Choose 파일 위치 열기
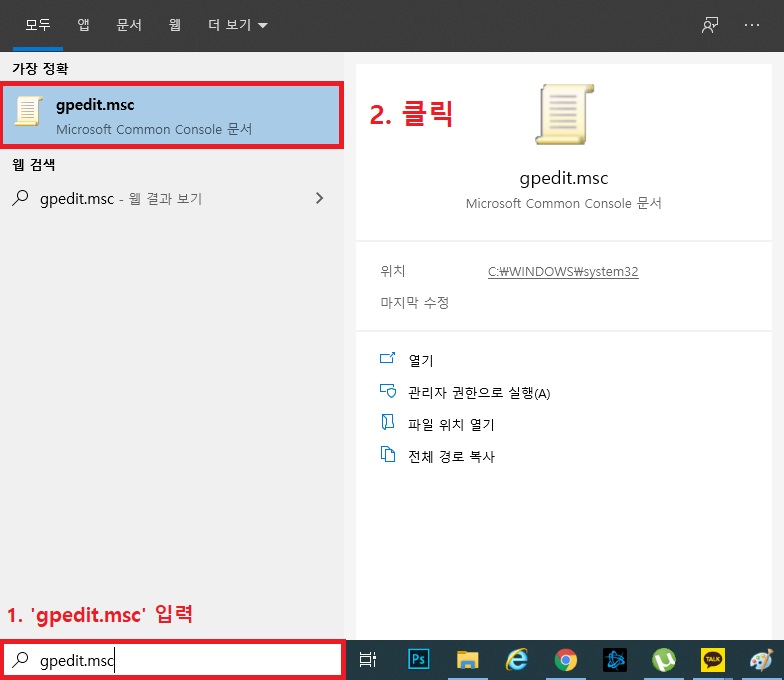Screen dimensions: 784x680 point(451,424)
